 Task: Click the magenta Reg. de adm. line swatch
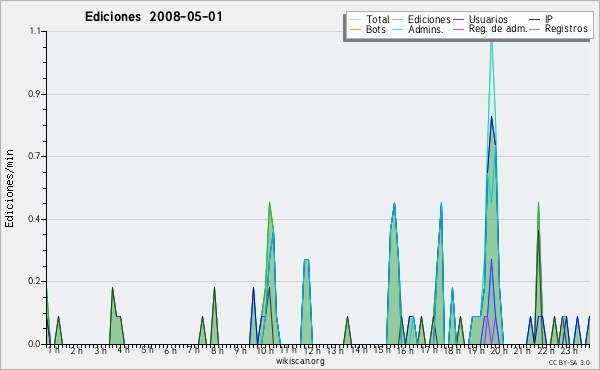(458, 29)
